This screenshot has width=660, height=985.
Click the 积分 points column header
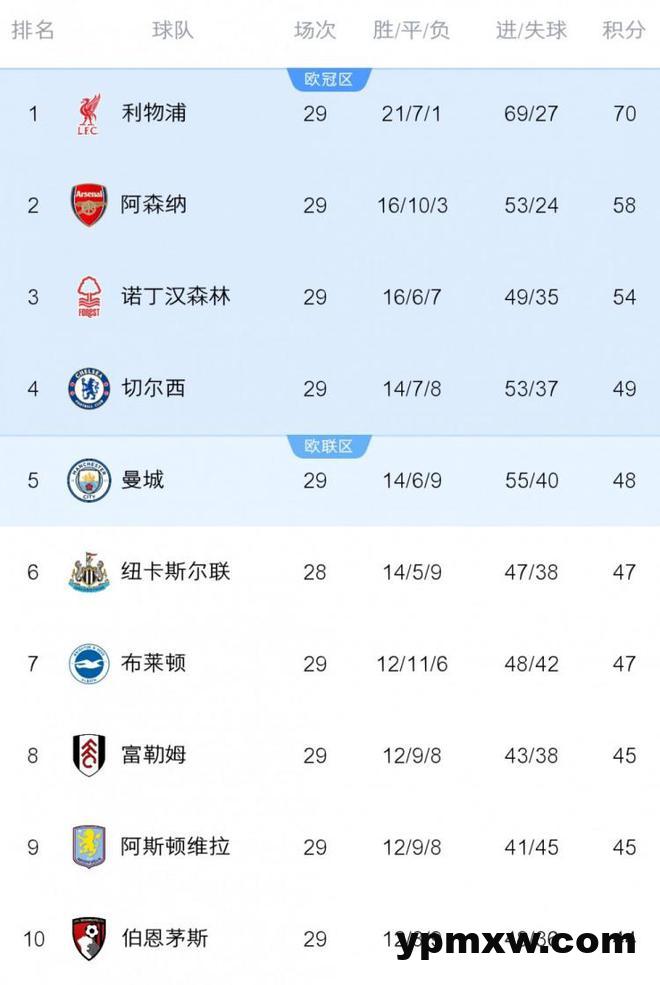[x=624, y=30]
